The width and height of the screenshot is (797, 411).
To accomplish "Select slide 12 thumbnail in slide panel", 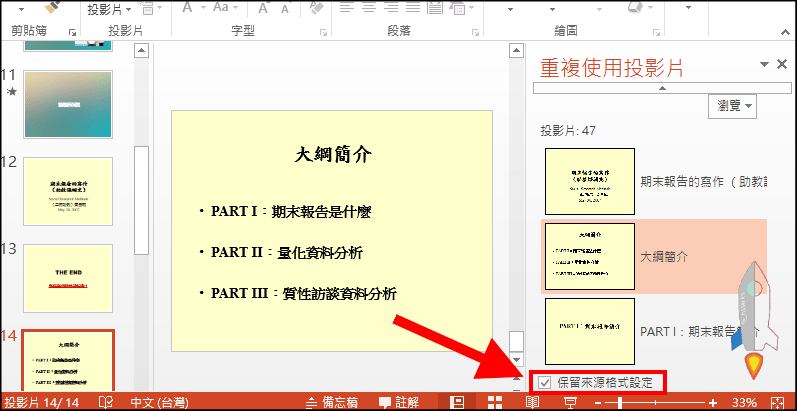I will [x=68, y=191].
